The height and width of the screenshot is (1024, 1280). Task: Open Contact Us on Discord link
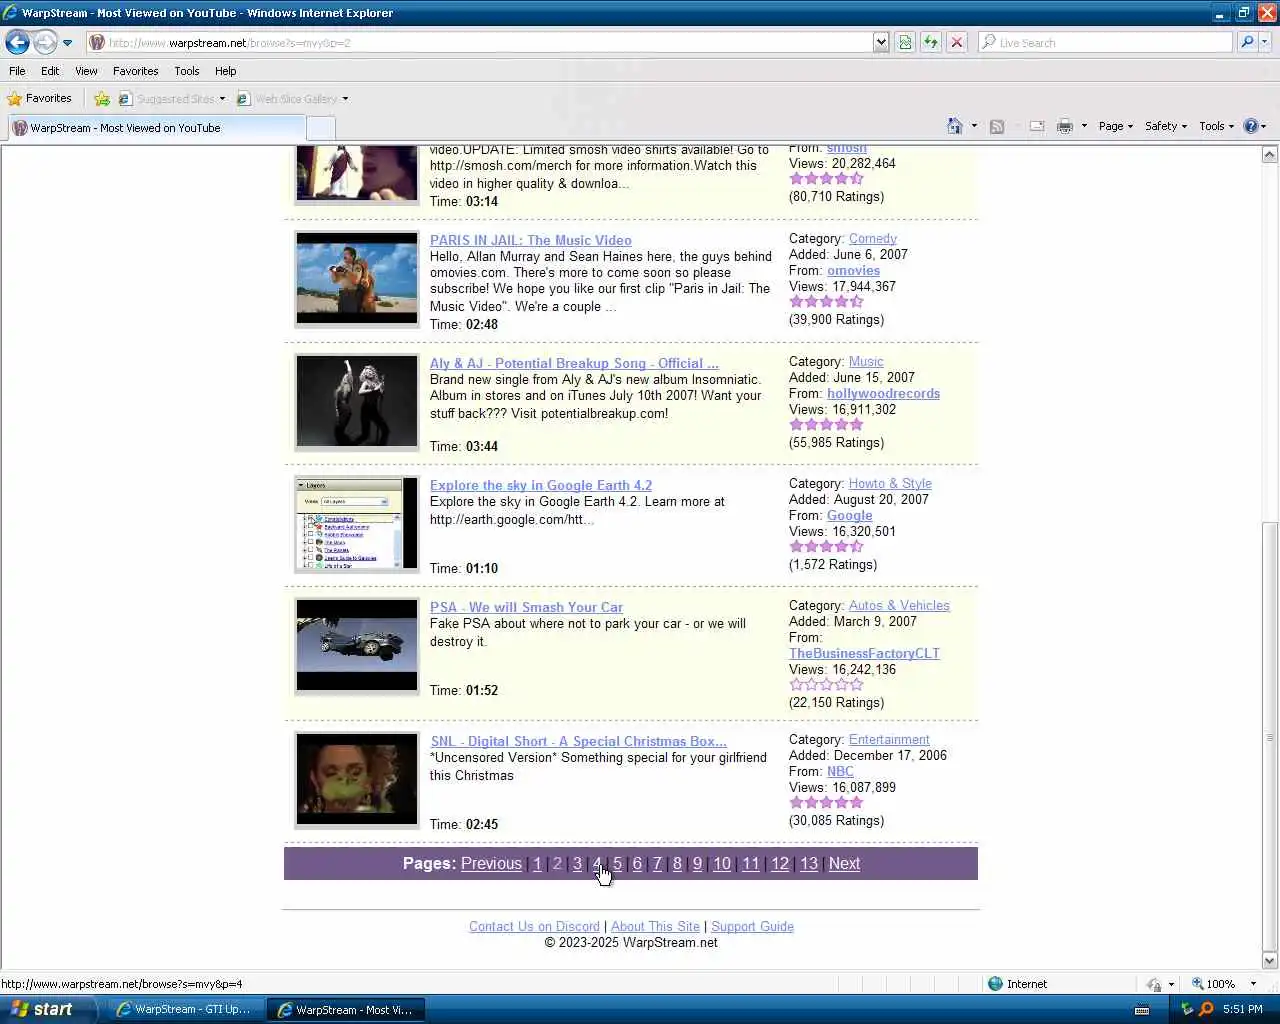(534, 927)
